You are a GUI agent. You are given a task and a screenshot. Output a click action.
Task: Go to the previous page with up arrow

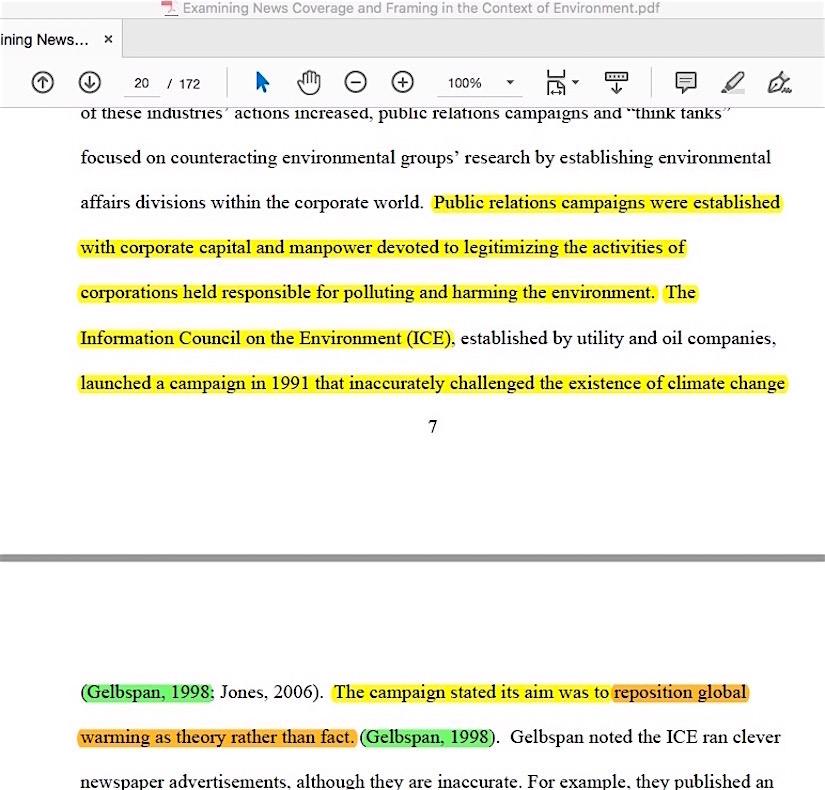click(42, 83)
